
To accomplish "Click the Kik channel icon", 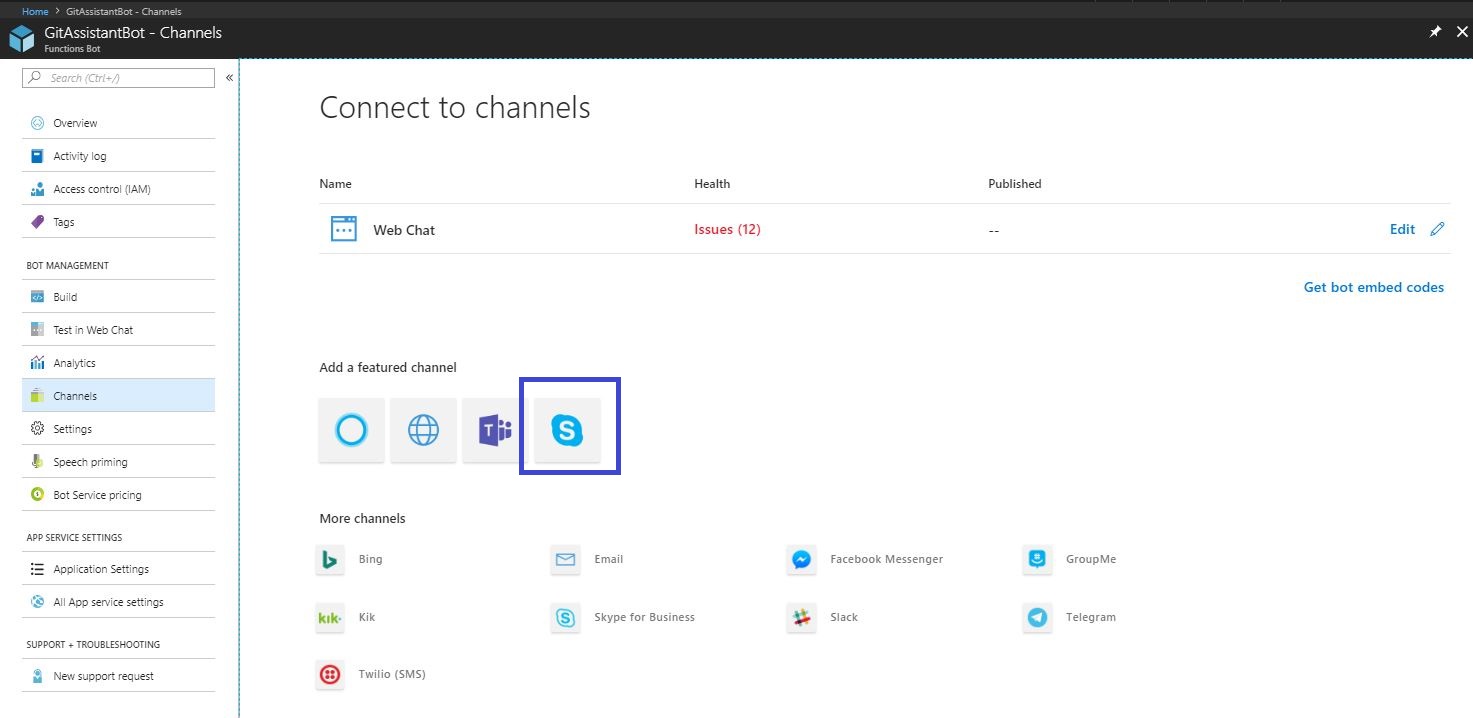I will (x=330, y=618).
